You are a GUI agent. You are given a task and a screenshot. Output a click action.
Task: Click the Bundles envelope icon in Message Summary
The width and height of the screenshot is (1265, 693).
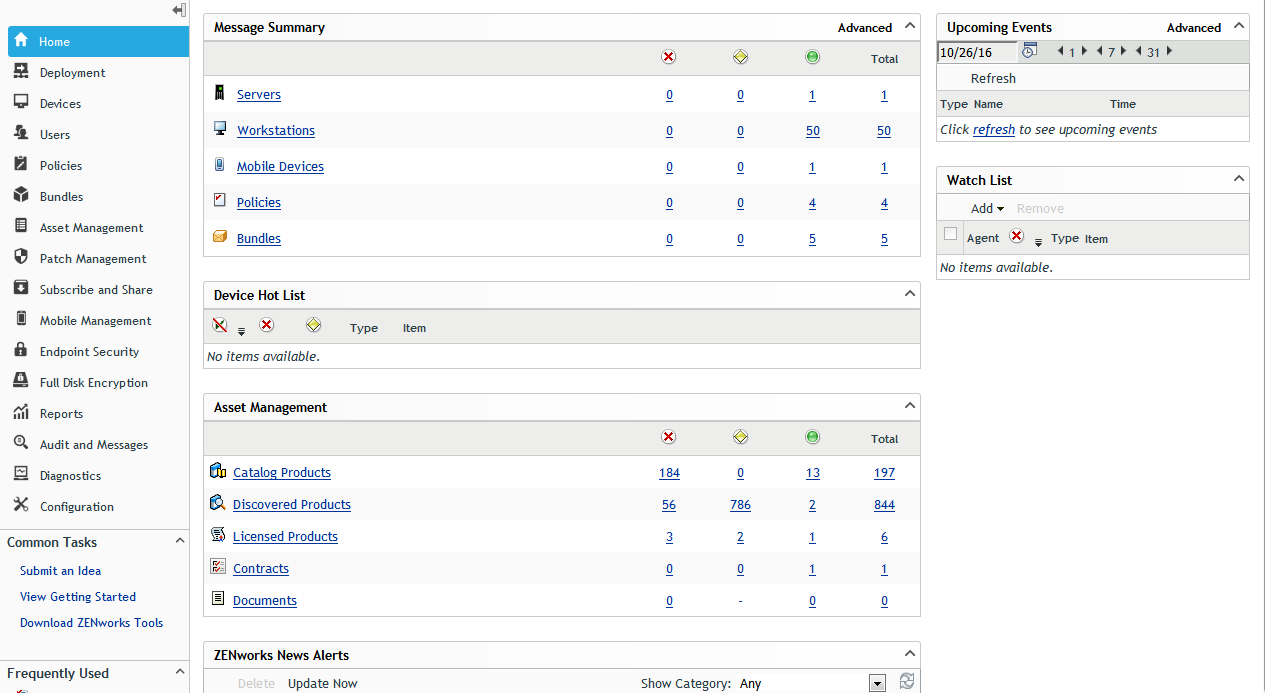[220, 238]
